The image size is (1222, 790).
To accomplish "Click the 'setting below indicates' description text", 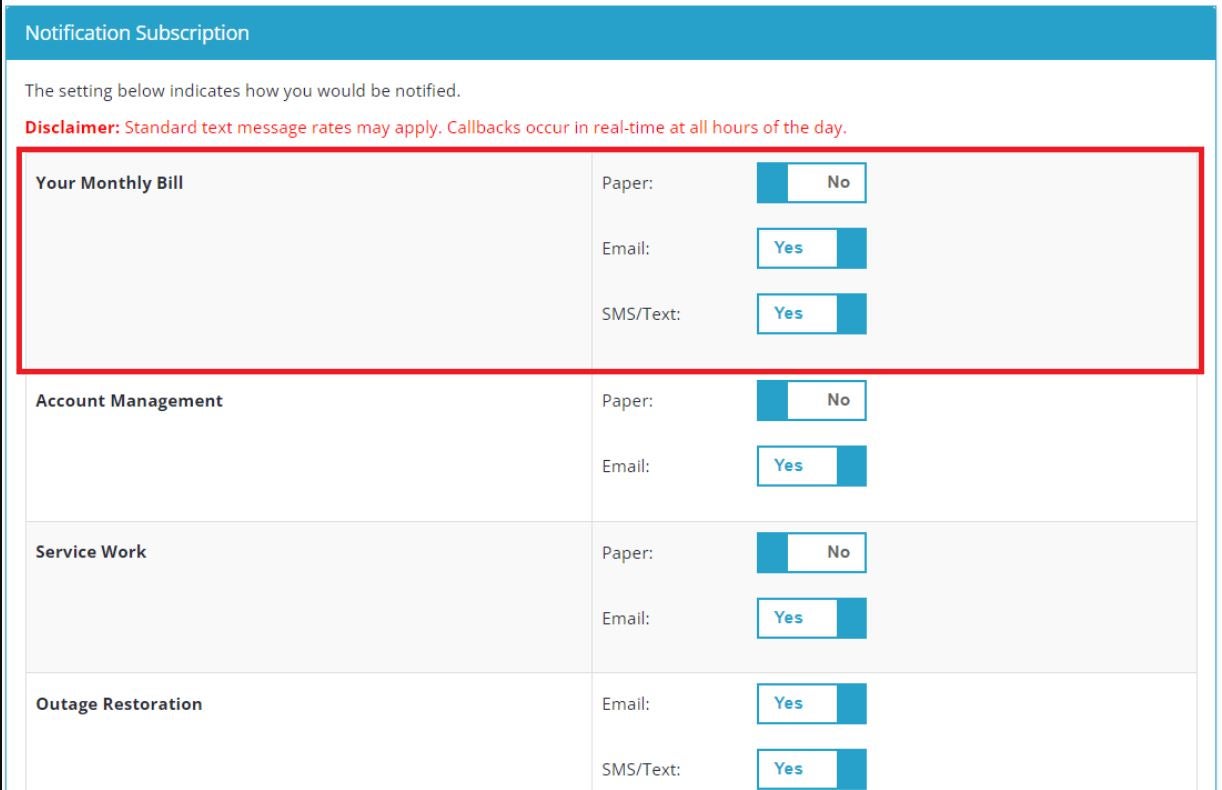I will pyautogui.click(x=242, y=92).
